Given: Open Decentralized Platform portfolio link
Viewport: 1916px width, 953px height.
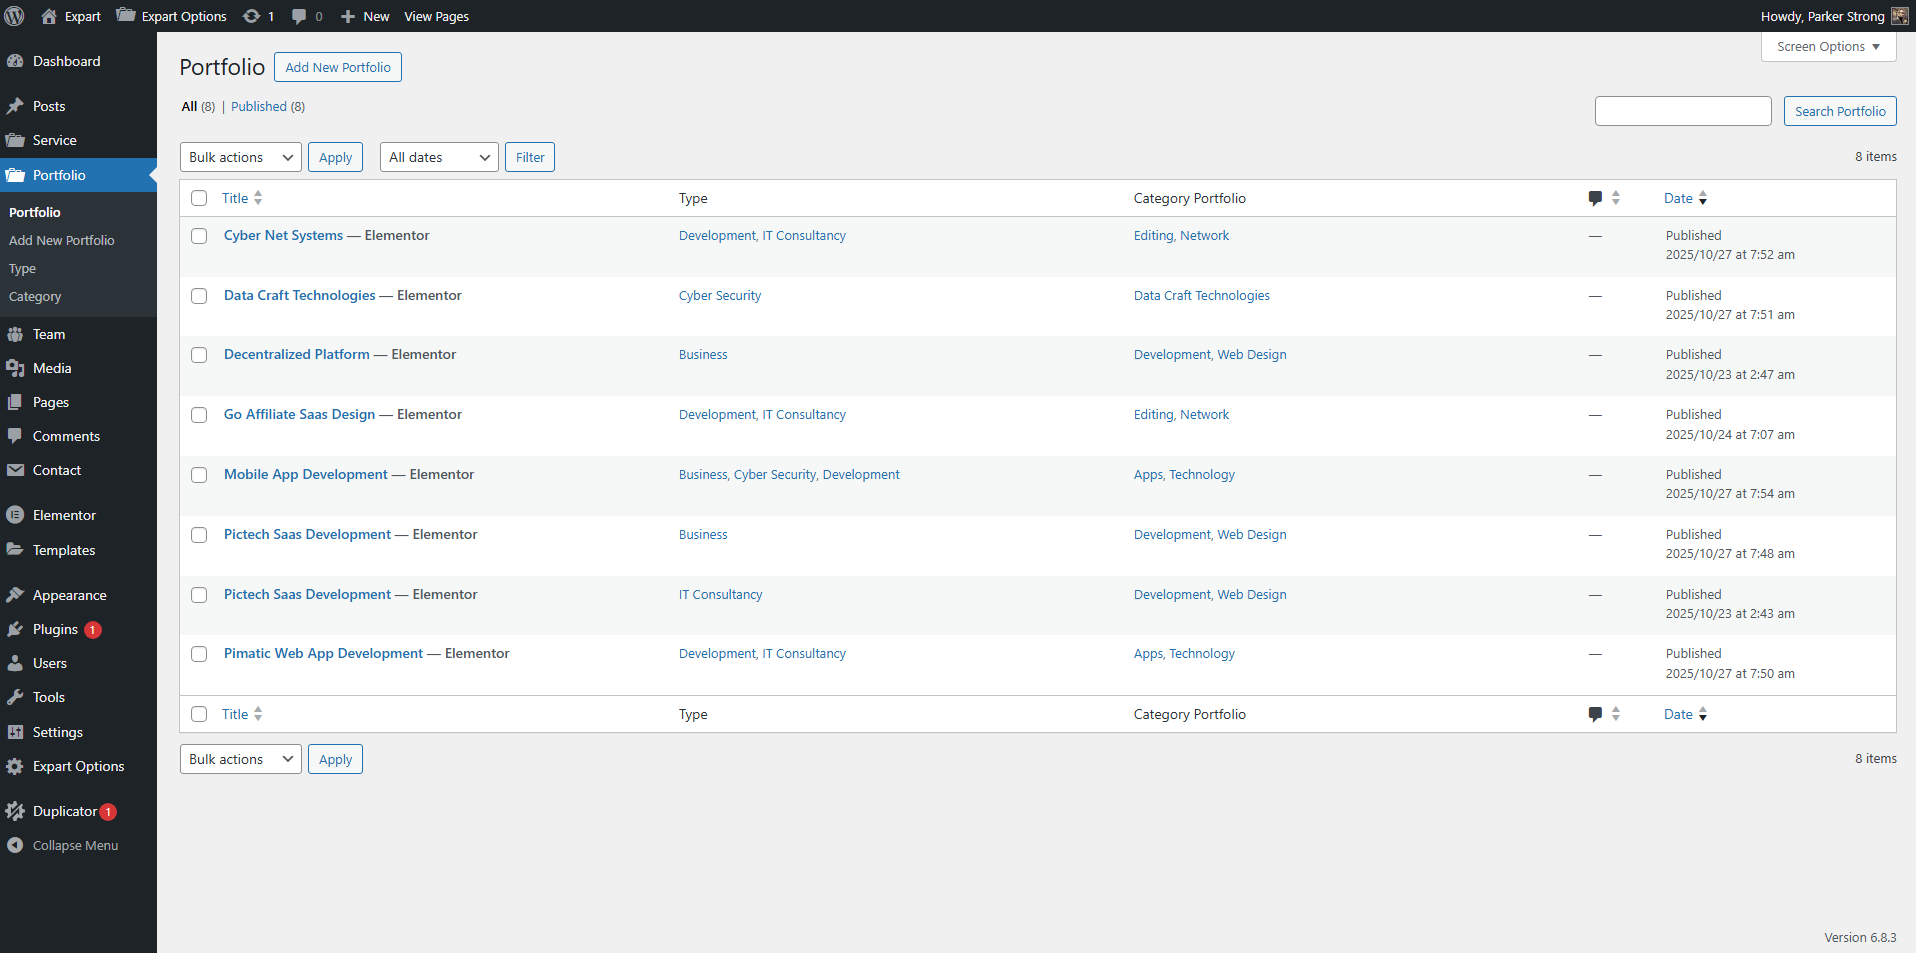Looking at the screenshot, I should 296,354.
